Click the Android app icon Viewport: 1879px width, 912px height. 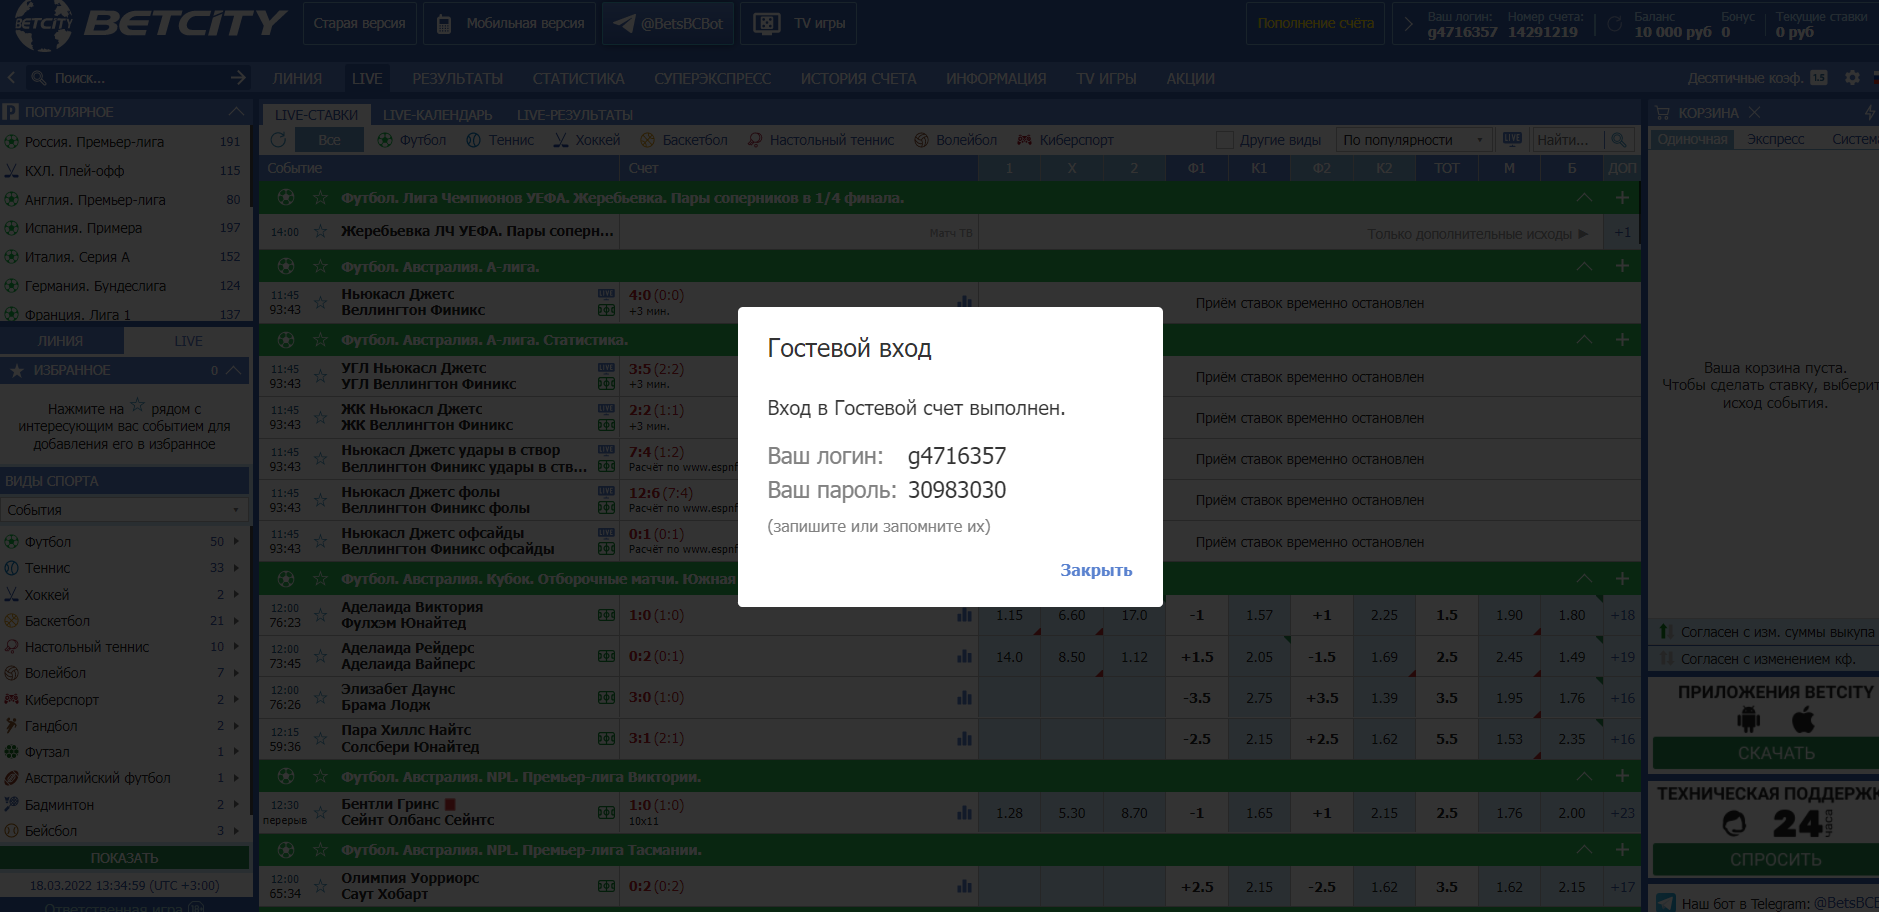pos(1748,719)
